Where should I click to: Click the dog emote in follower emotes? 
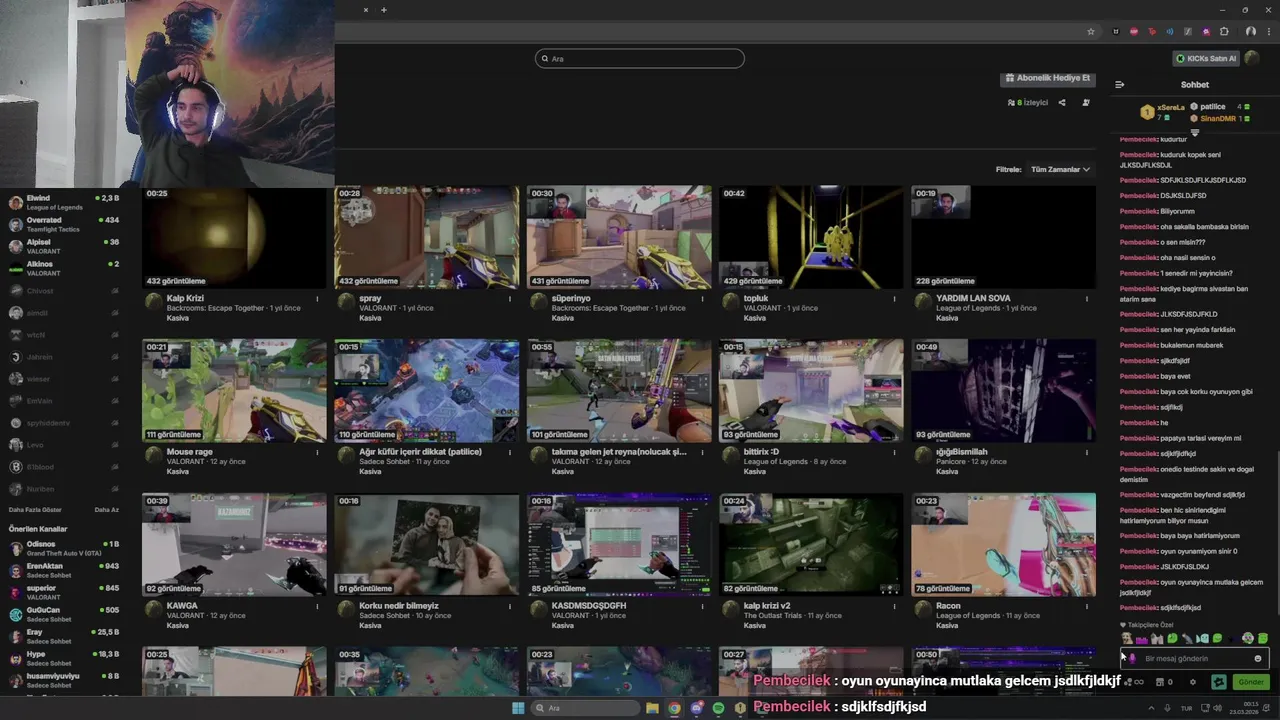tap(1127, 638)
